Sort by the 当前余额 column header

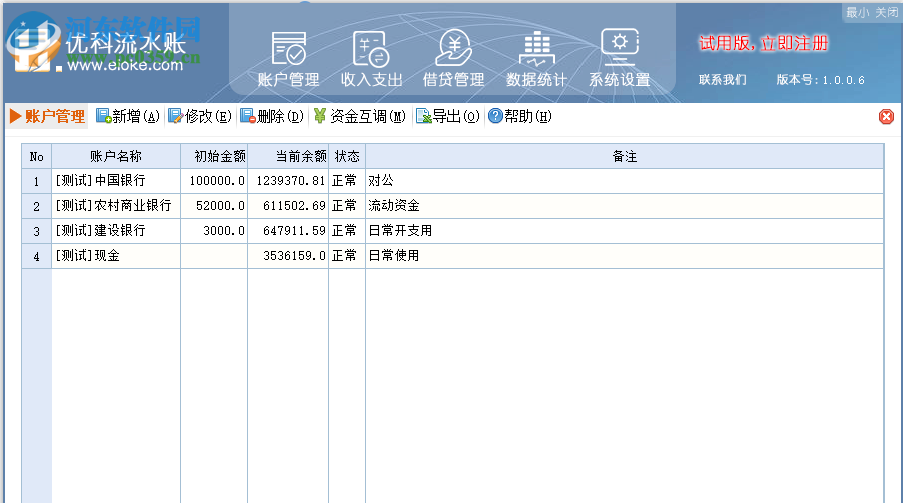(x=288, y=156)
